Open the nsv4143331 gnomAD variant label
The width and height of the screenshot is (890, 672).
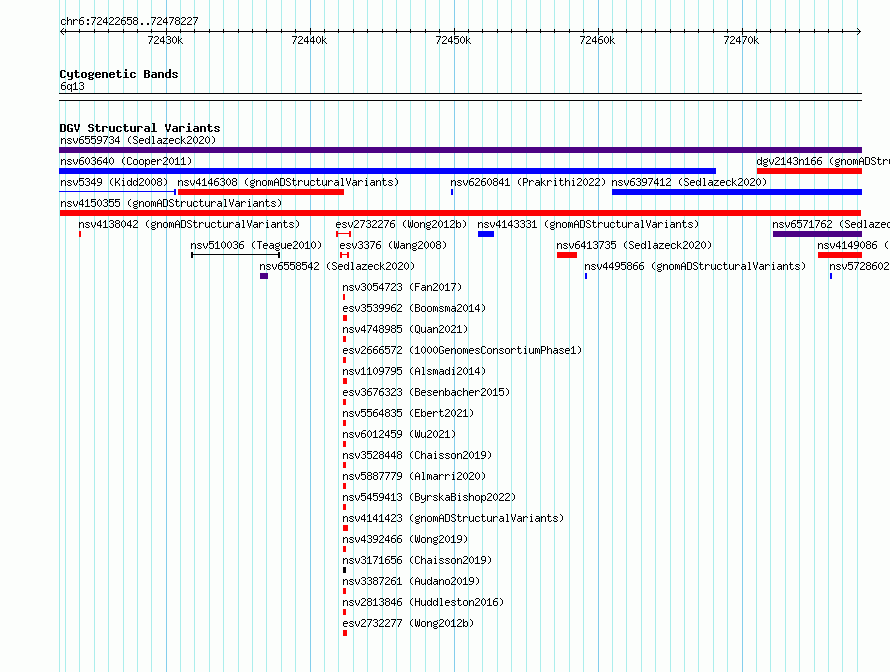[x=588, y=224]
